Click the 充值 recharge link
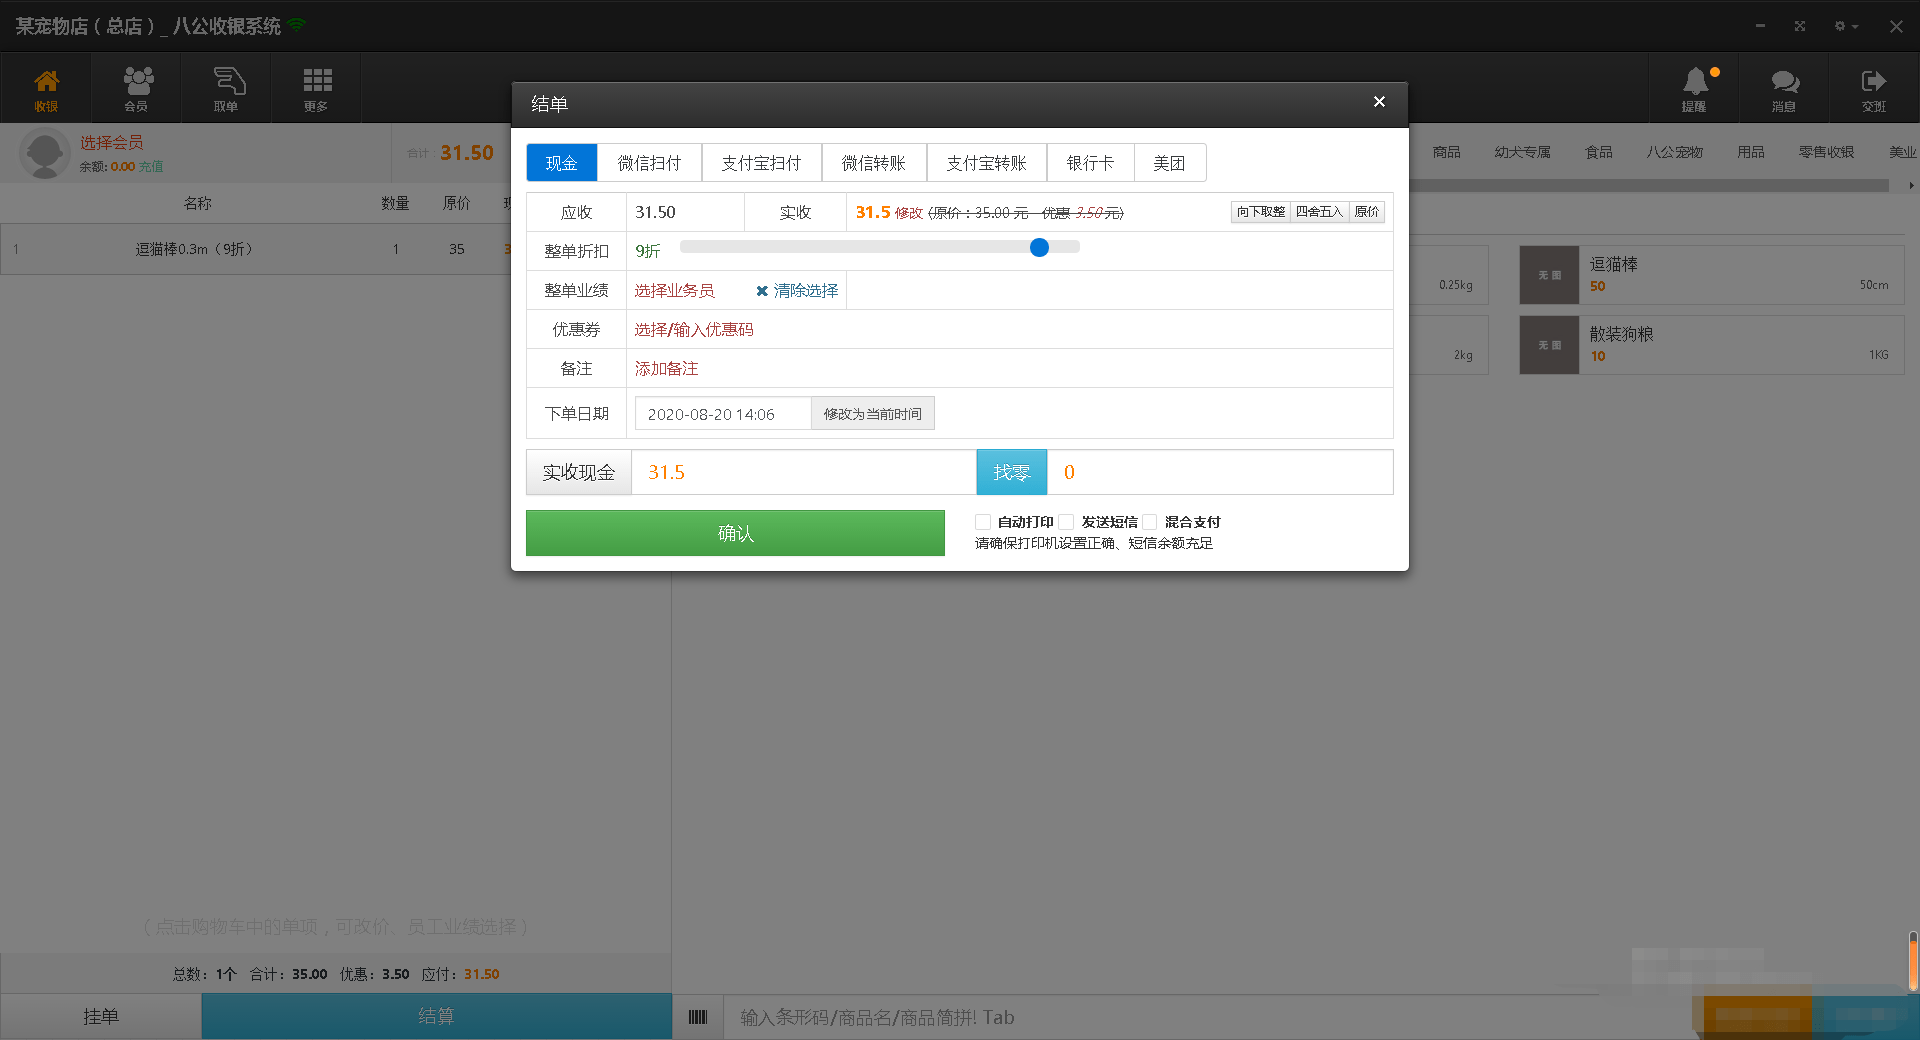1920x1040 pixels. 151,167
